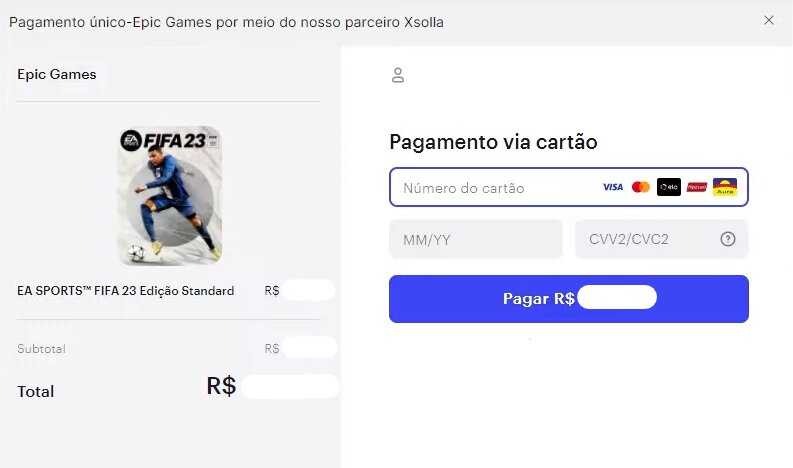This screenshot has height=468, width=793.
Task: Click the Aura card logo
Action: coord(725,187)
